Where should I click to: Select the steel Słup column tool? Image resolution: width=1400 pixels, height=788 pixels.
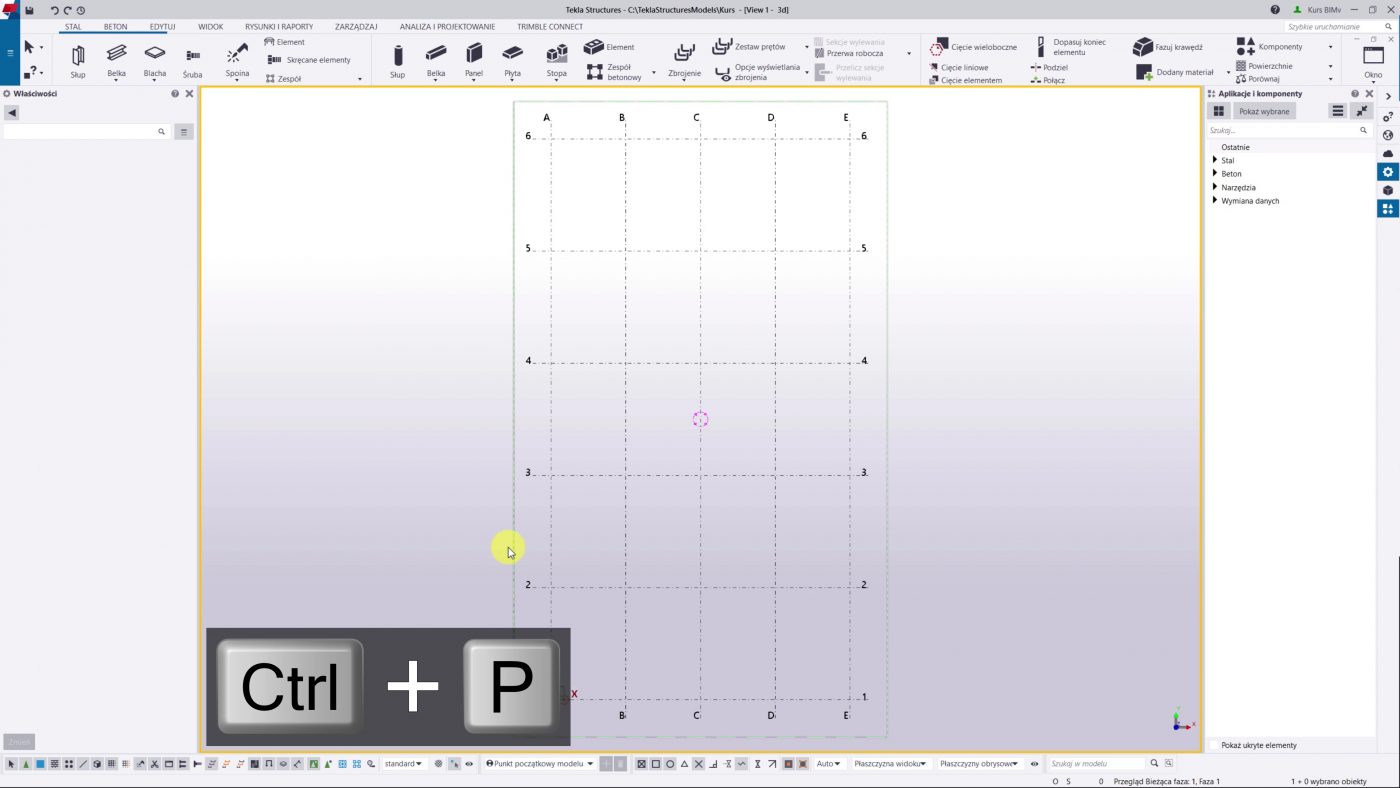pyautogui.click(x=78, y=59)
